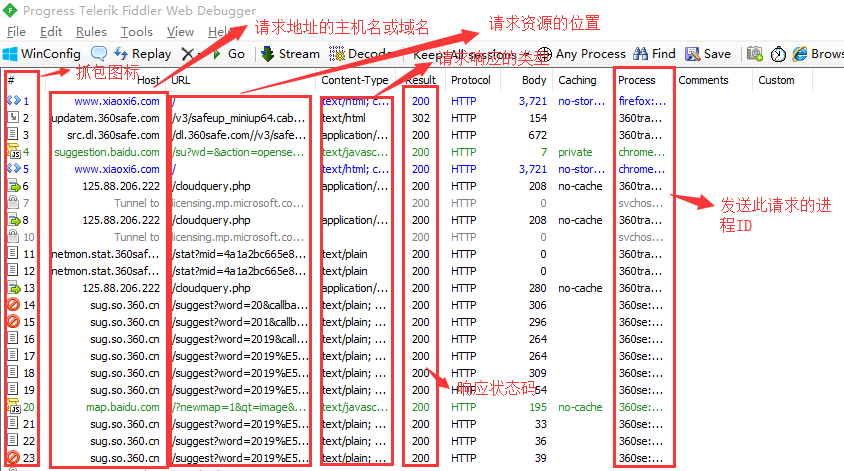Click URL /suggest?word=20&callba...

coord(240,305)
